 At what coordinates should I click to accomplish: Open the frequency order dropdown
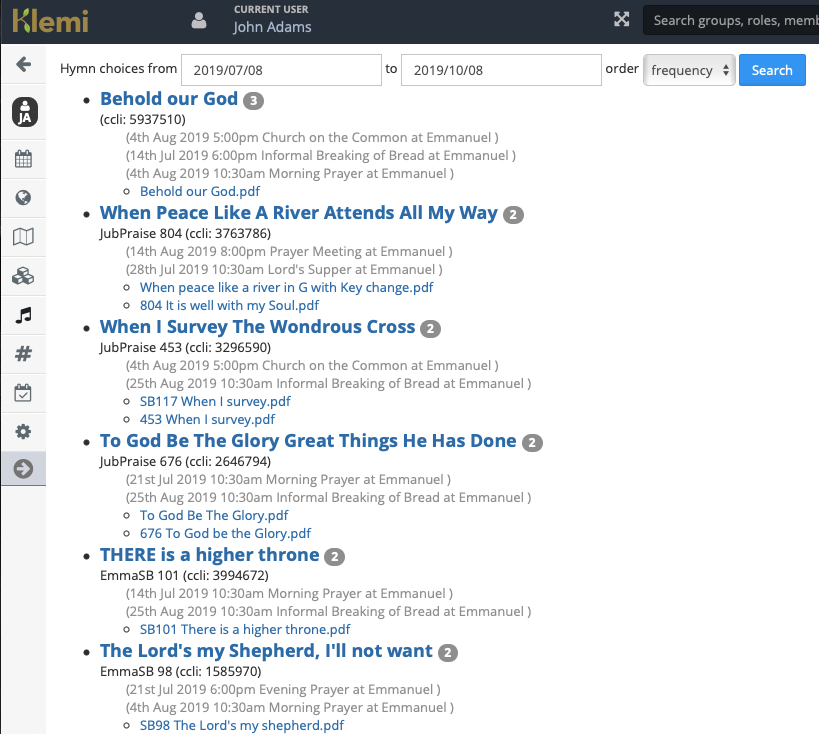689,70
